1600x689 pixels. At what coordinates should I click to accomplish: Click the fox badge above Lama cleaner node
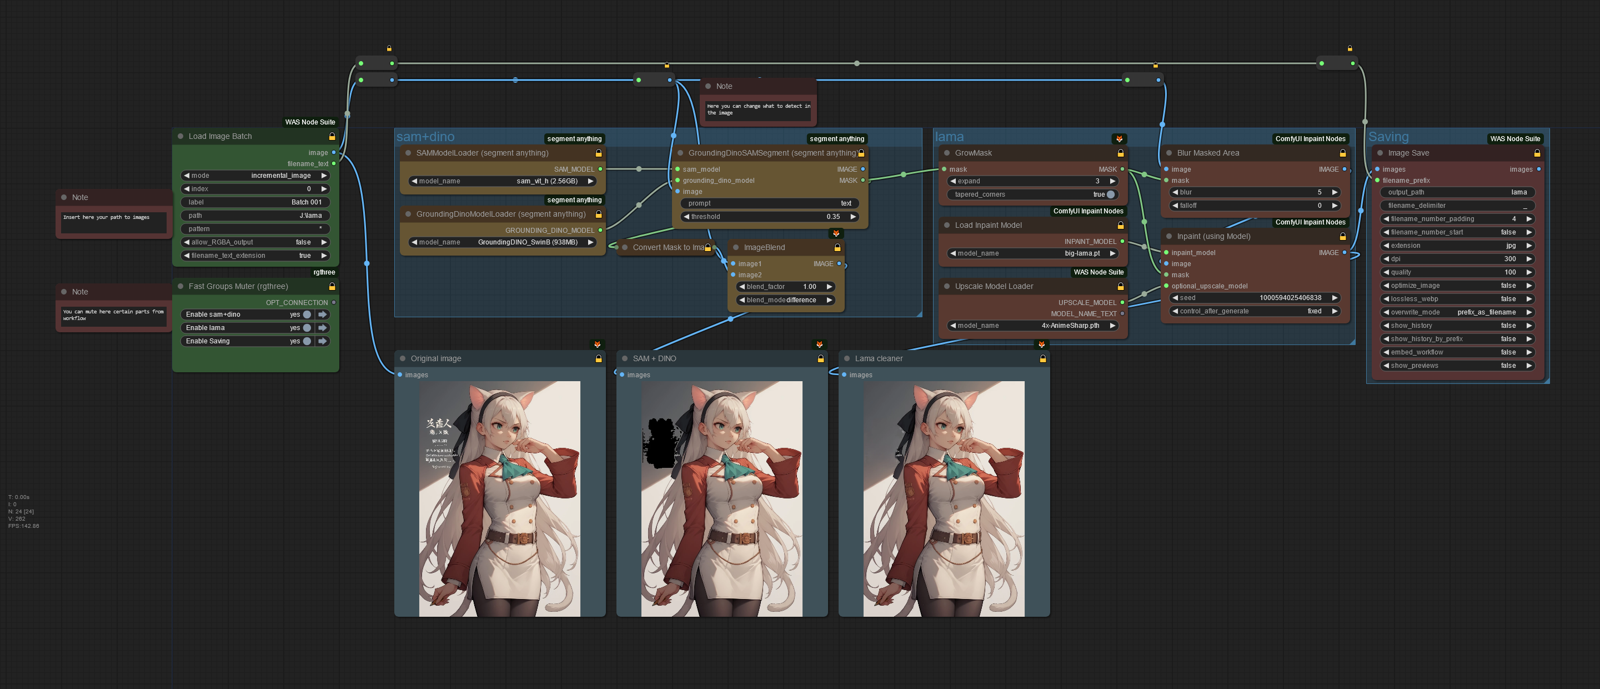tap(1041, 345)
